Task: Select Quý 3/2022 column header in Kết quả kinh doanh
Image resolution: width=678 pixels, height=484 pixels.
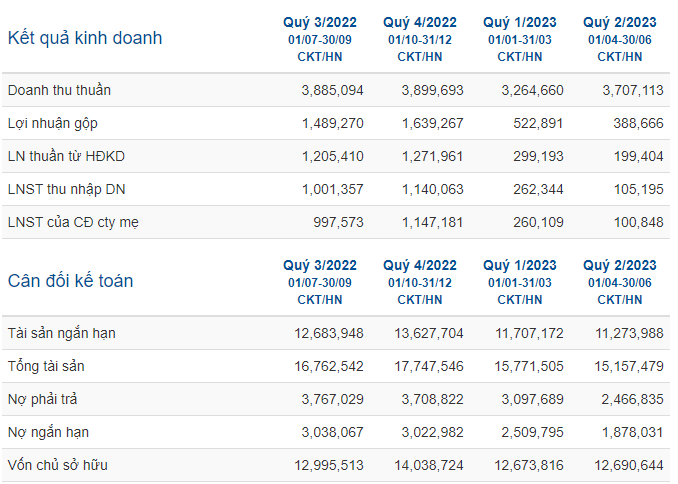Action: pyautogui.click(x=320, y=22)
